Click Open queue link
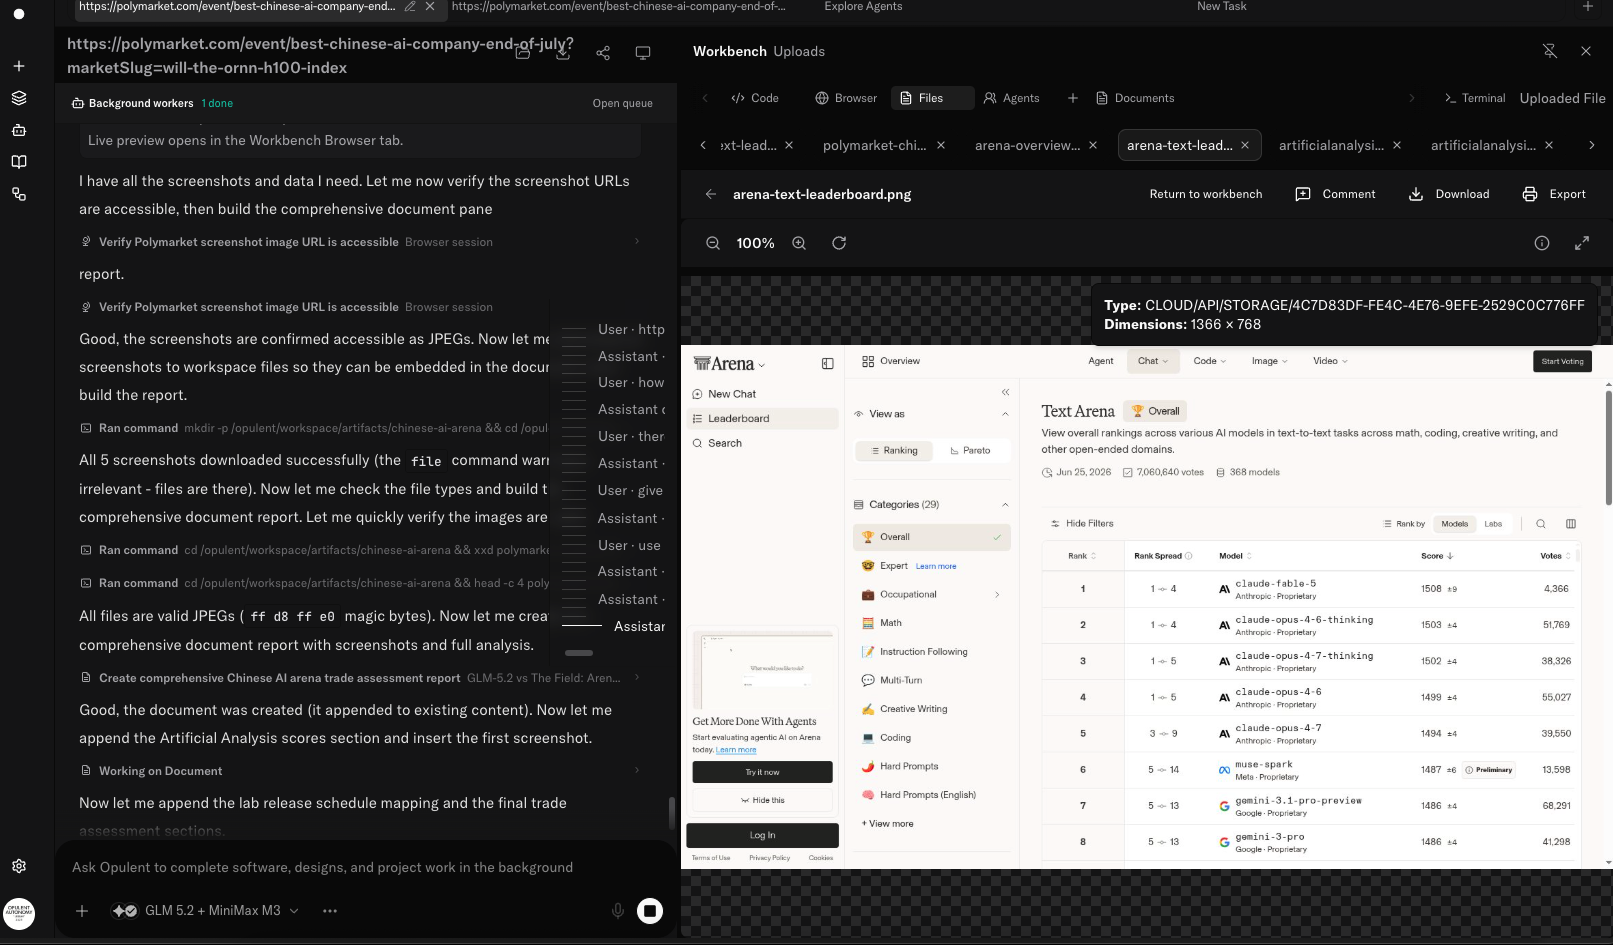 622,103
